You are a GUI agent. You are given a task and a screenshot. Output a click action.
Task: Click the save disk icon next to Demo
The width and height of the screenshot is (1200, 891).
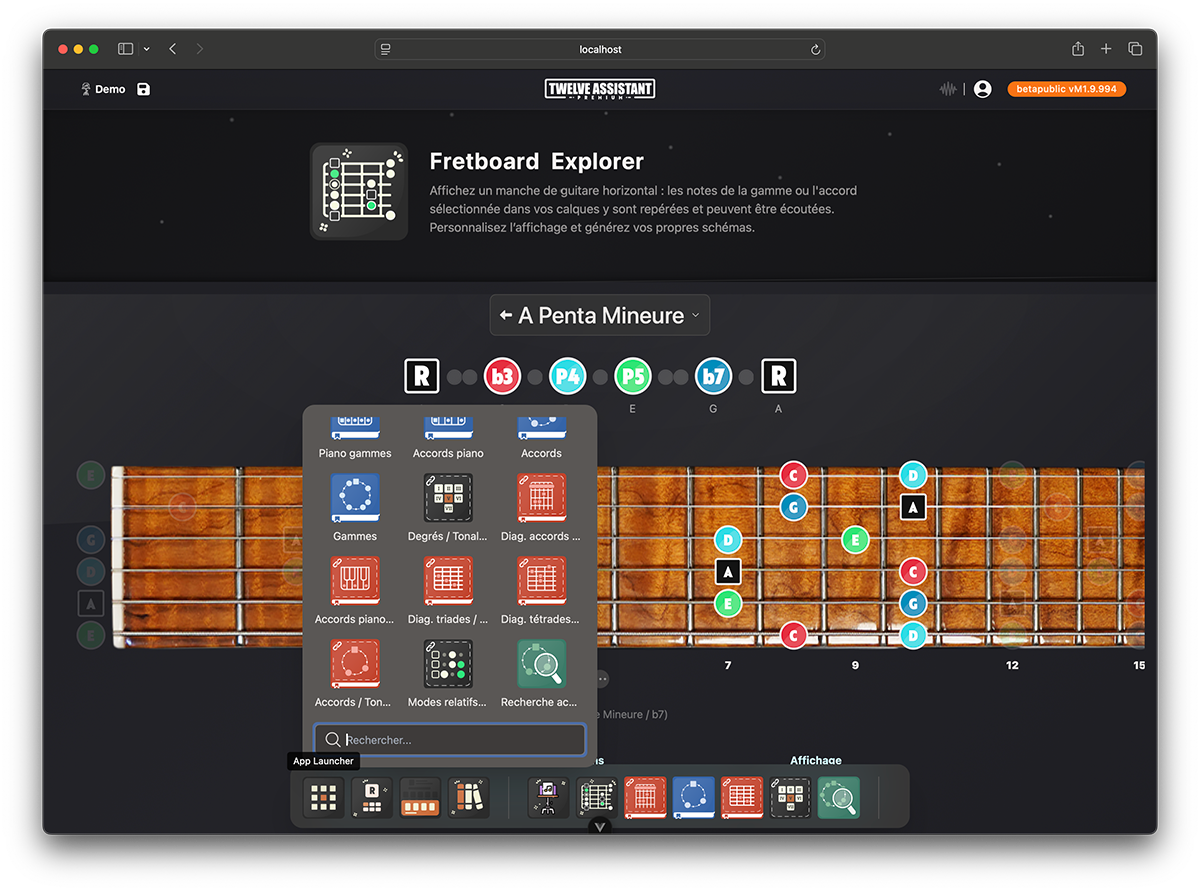tap(144, 89)
